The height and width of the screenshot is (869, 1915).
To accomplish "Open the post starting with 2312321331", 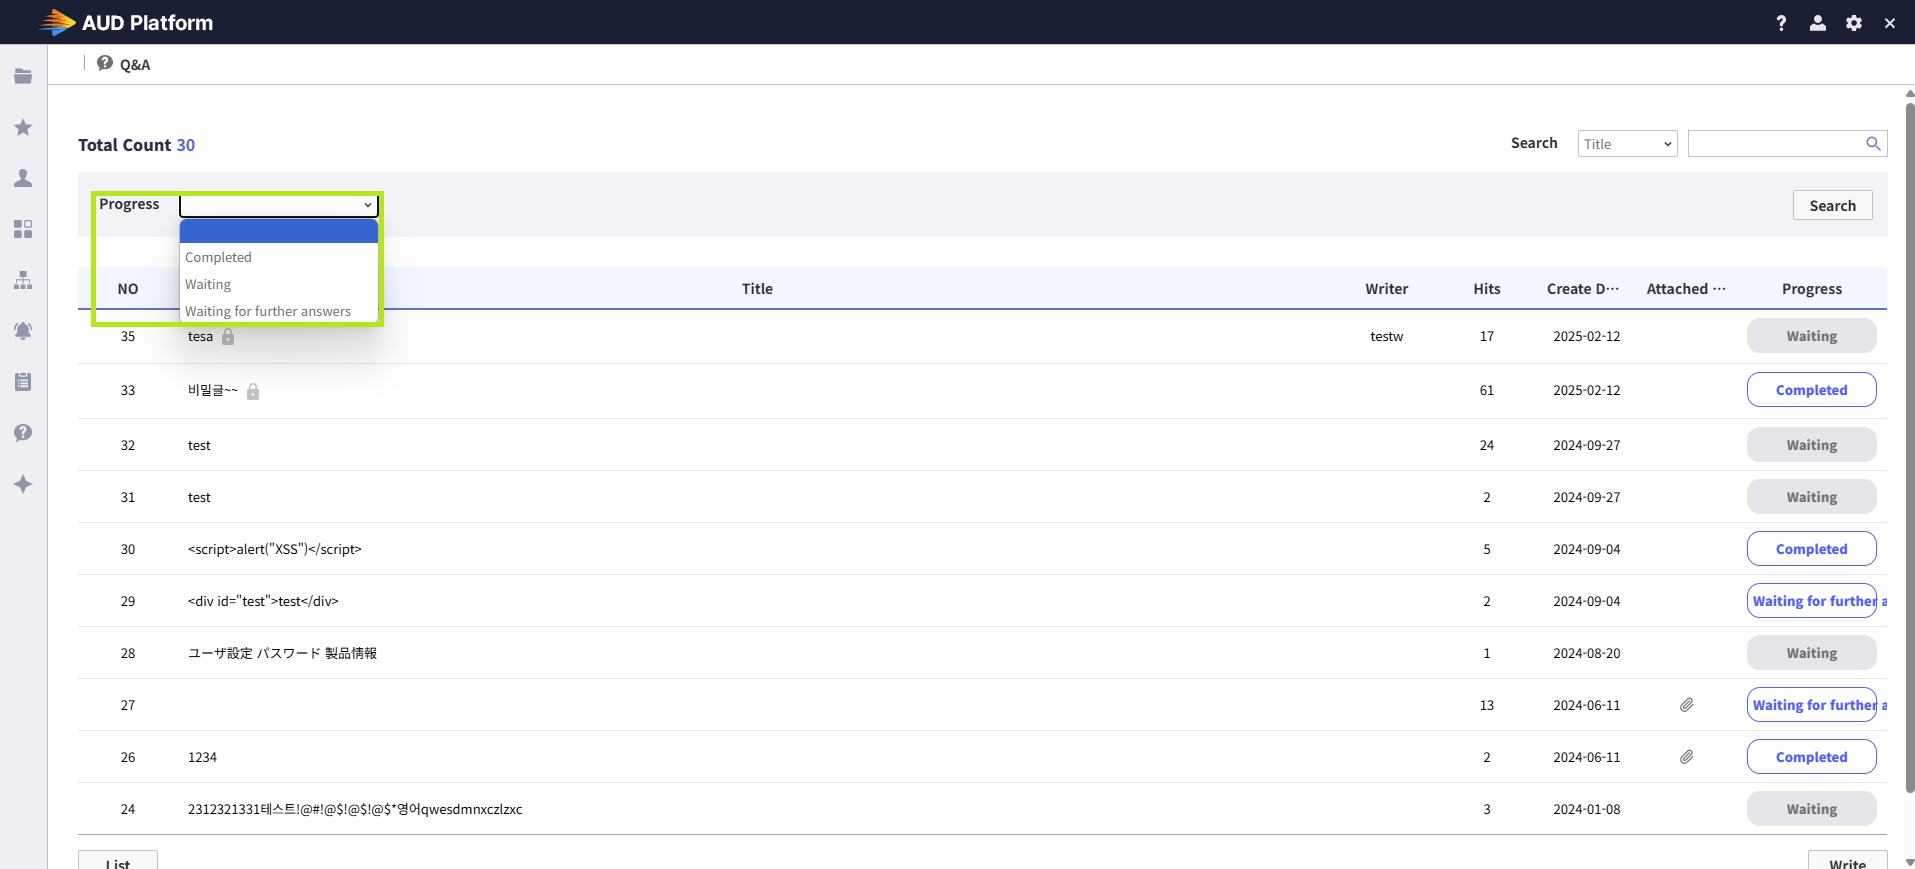I will (x=355, y=809).
